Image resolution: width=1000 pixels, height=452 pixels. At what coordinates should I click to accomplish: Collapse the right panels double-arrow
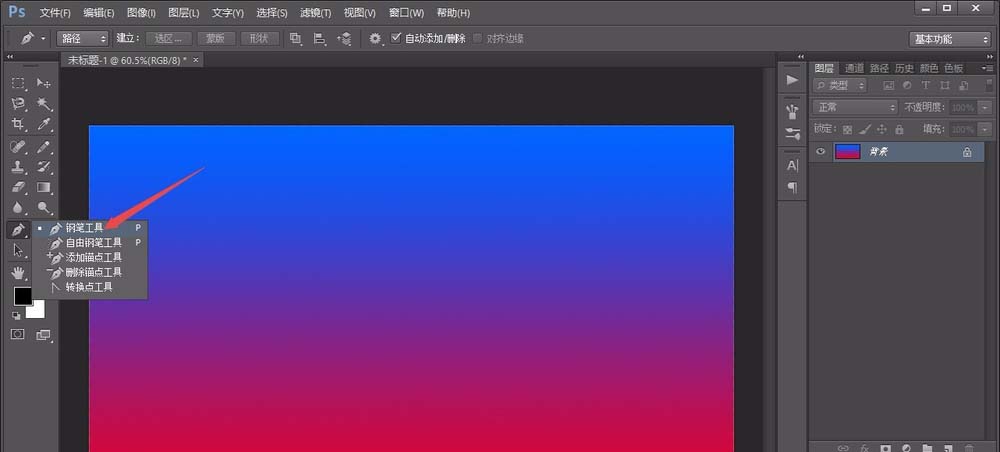point(988,56)
